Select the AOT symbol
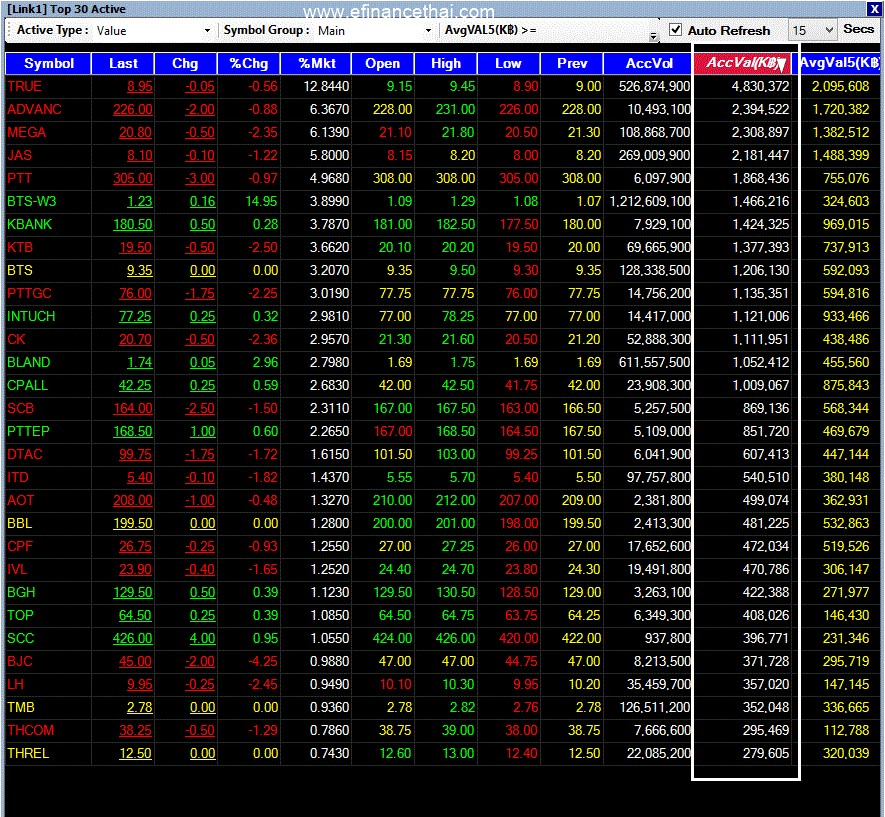 pyautogui.click(x=21, y=500)
